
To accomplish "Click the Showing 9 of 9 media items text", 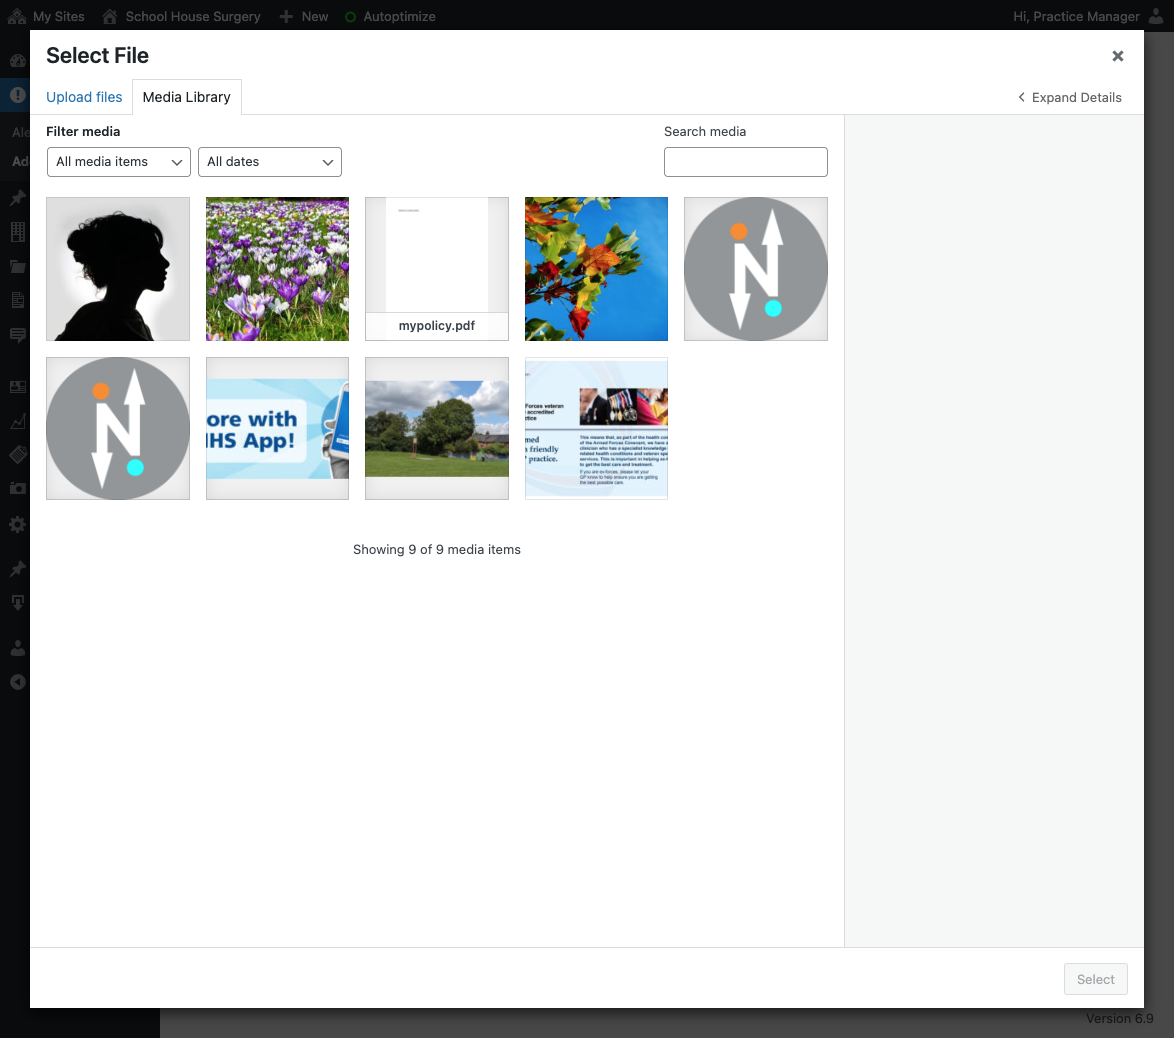I will pyautogui.click(x=437, y=550).
